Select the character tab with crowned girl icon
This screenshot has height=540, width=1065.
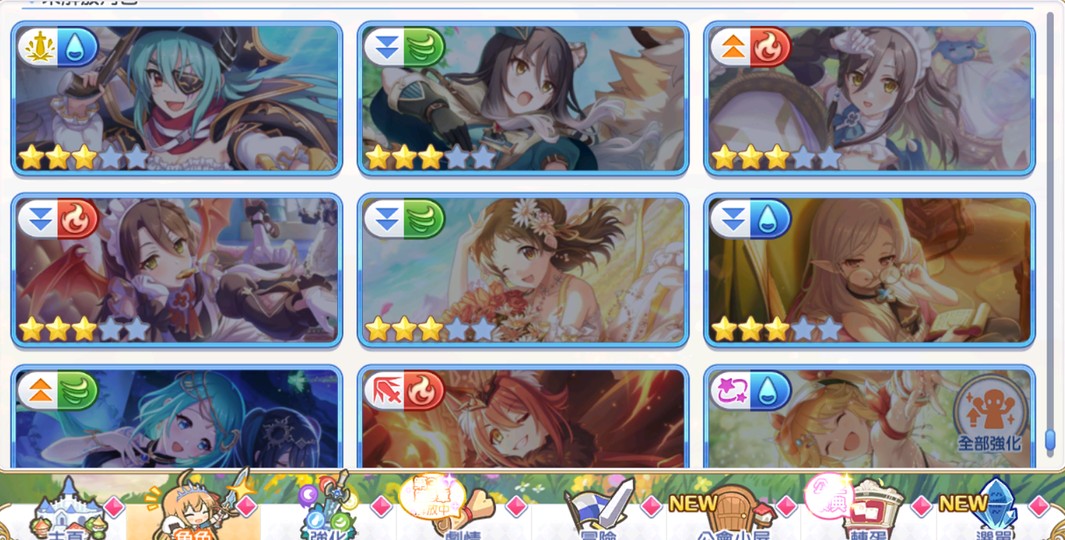point(197,506)
